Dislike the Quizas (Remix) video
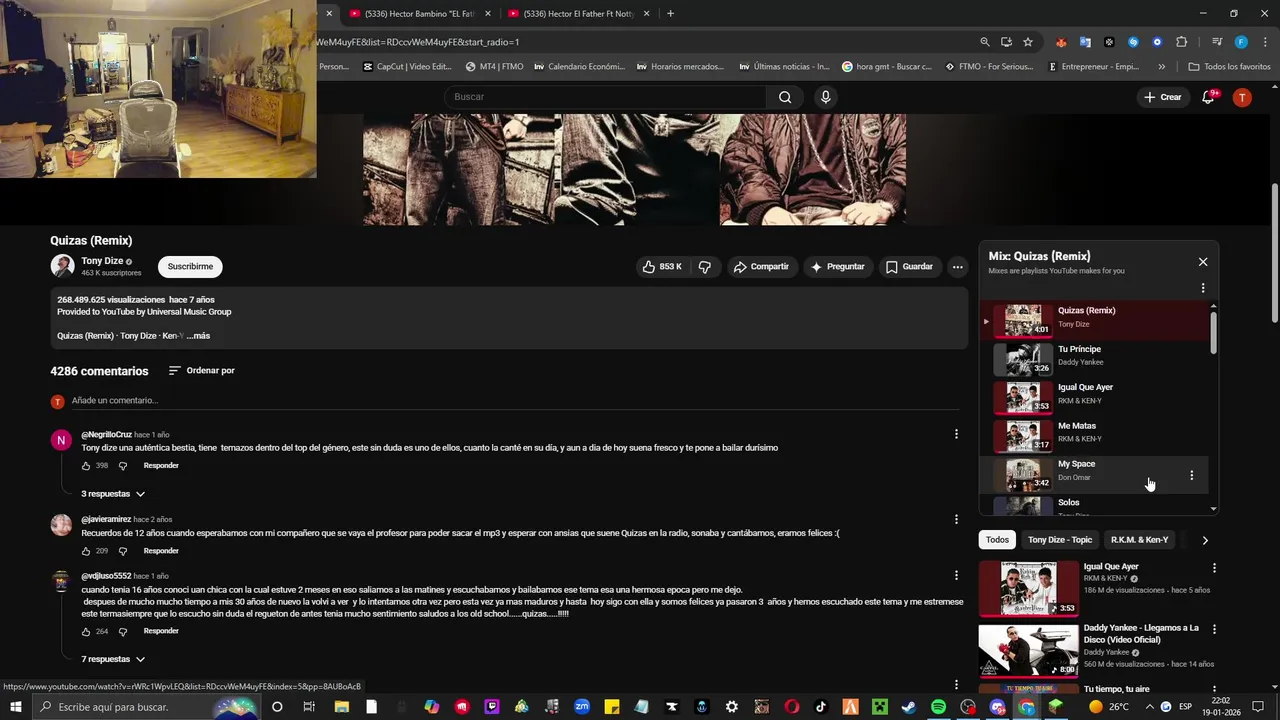The width and height of the screenshot is (1280, 720). (x=705, y=267)
